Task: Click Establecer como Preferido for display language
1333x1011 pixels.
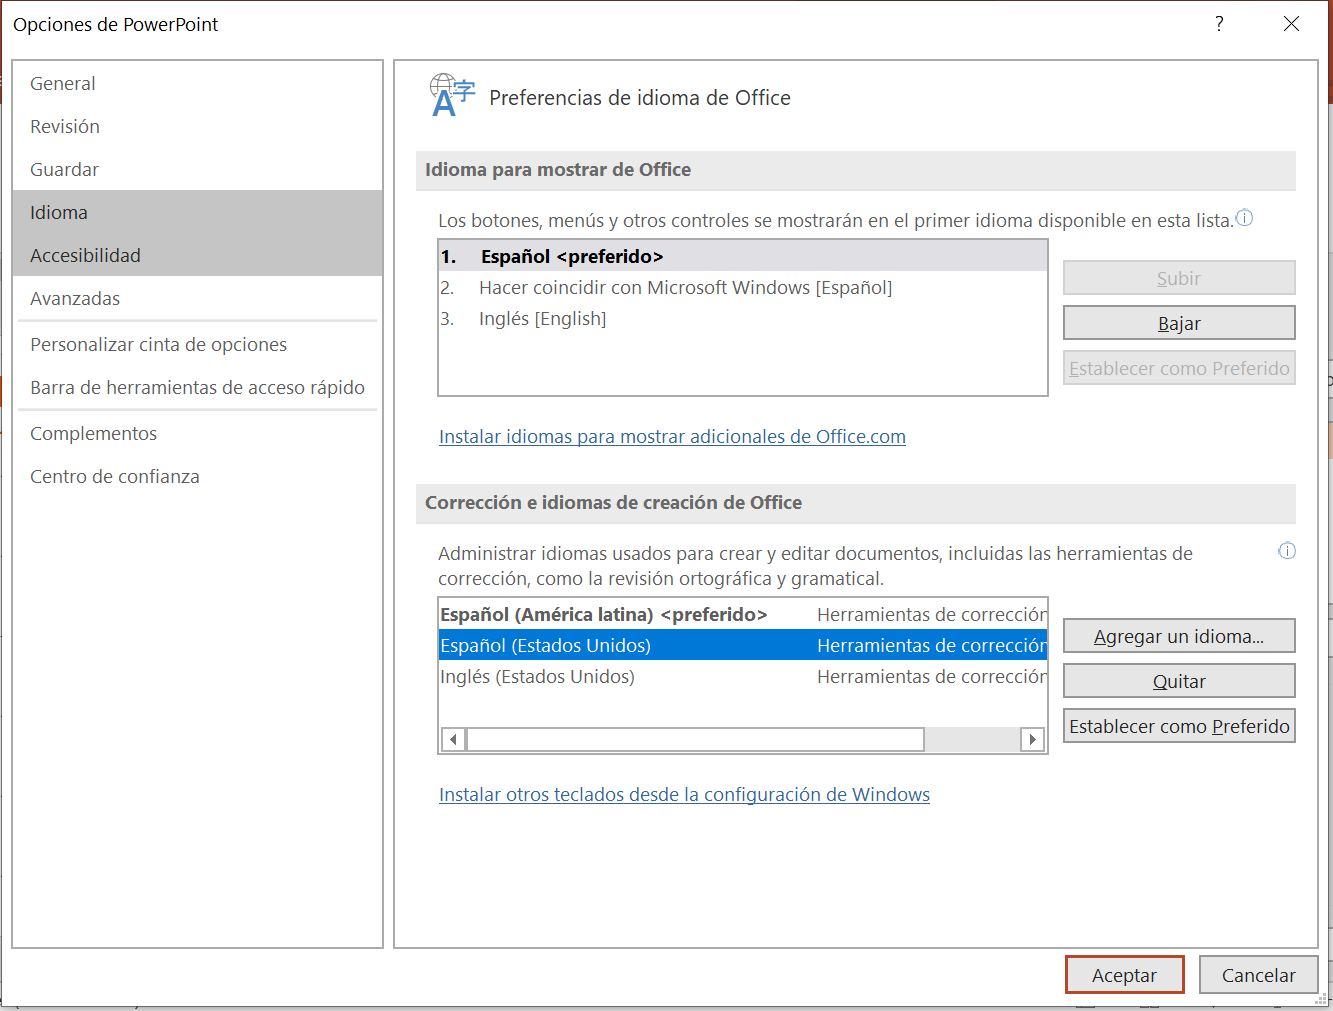Action: tap(1179, 368)
